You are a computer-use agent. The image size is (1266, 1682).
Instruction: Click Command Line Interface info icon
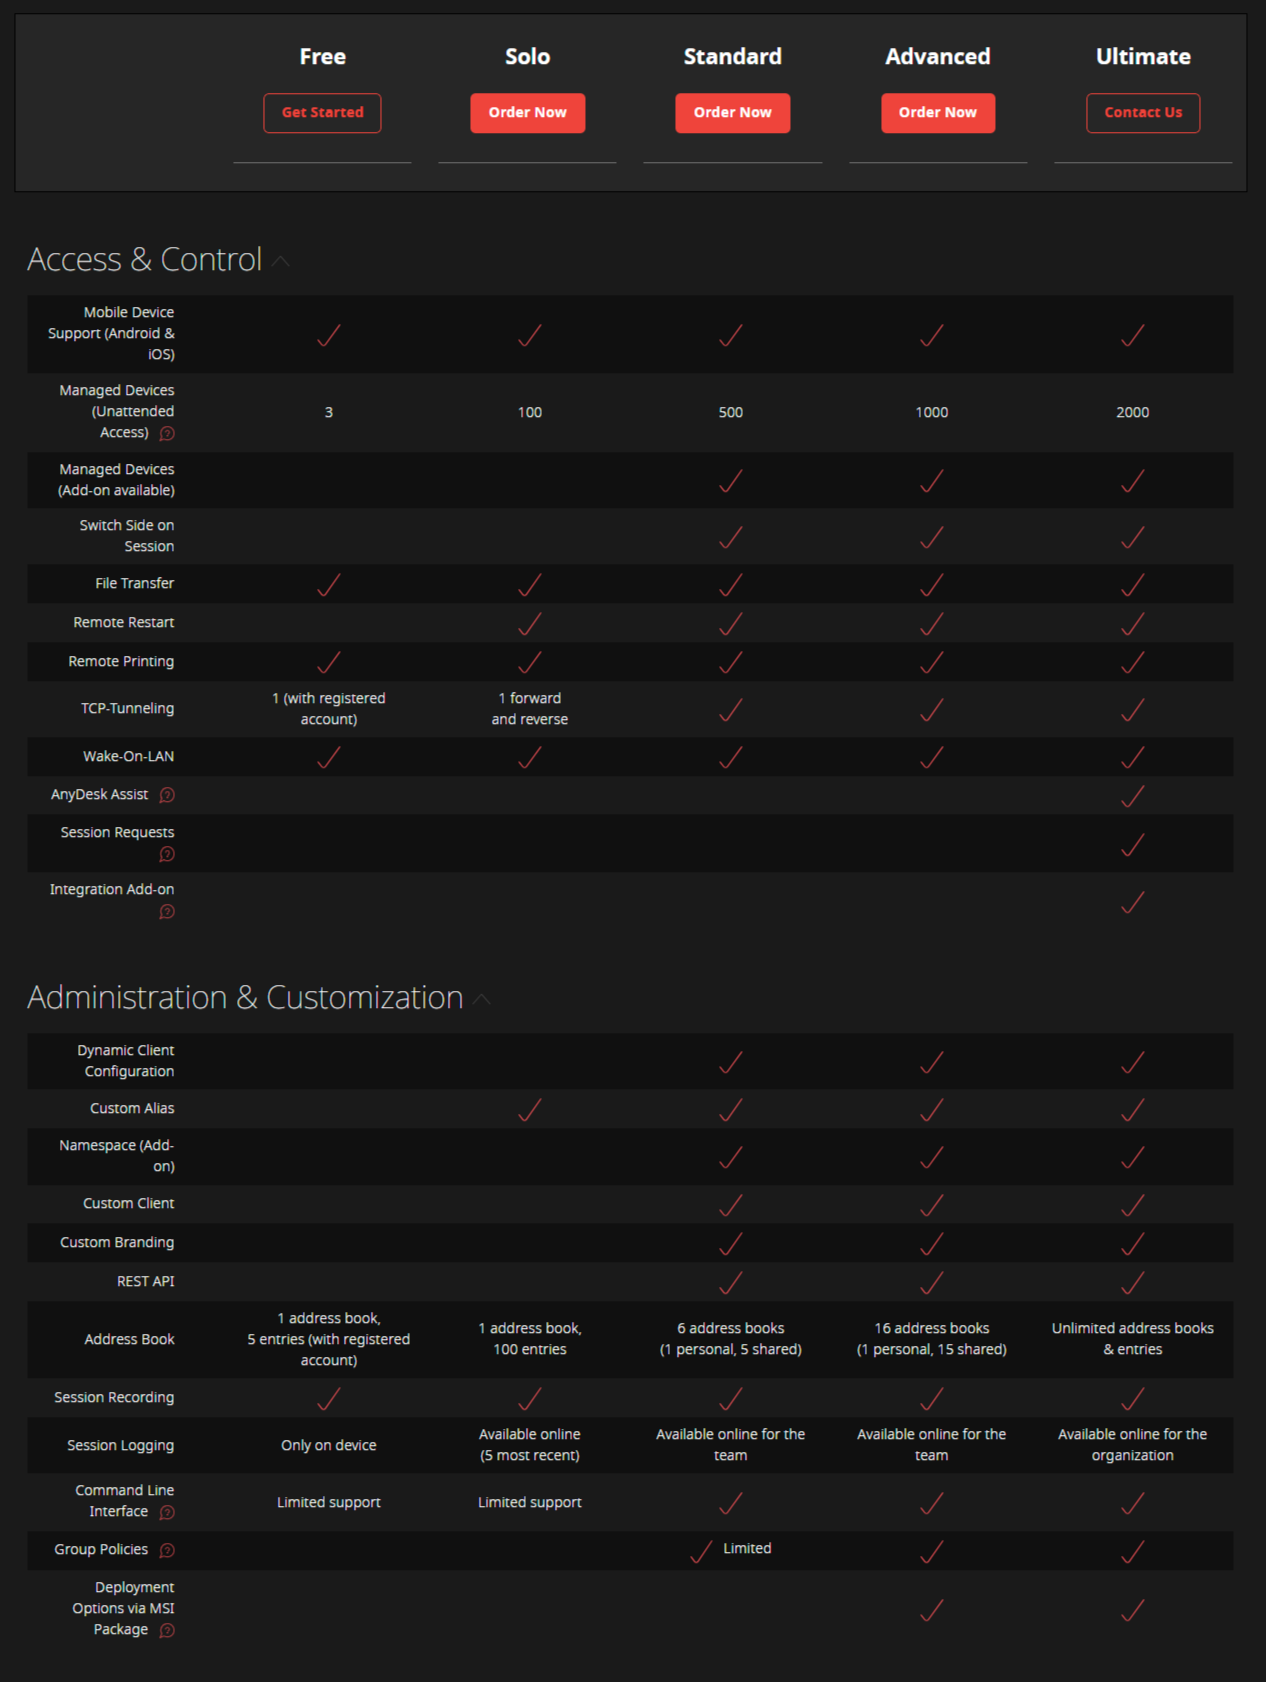click(167, 1512)
